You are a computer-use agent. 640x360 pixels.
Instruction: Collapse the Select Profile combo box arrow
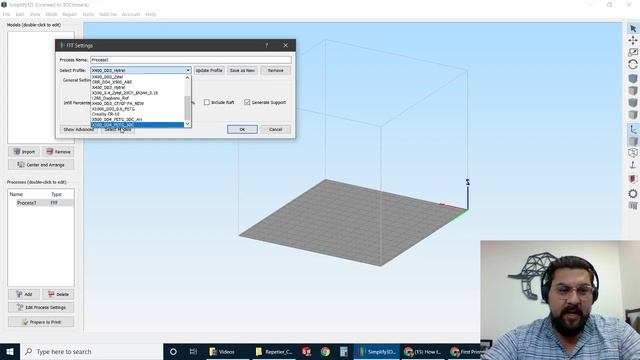click(x=188, y=70)
